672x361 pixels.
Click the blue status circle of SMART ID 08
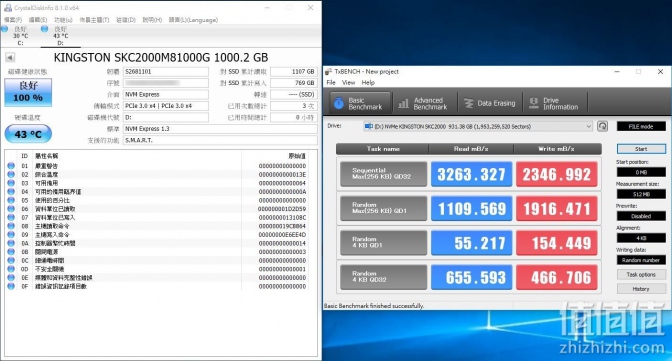(11, 226)
